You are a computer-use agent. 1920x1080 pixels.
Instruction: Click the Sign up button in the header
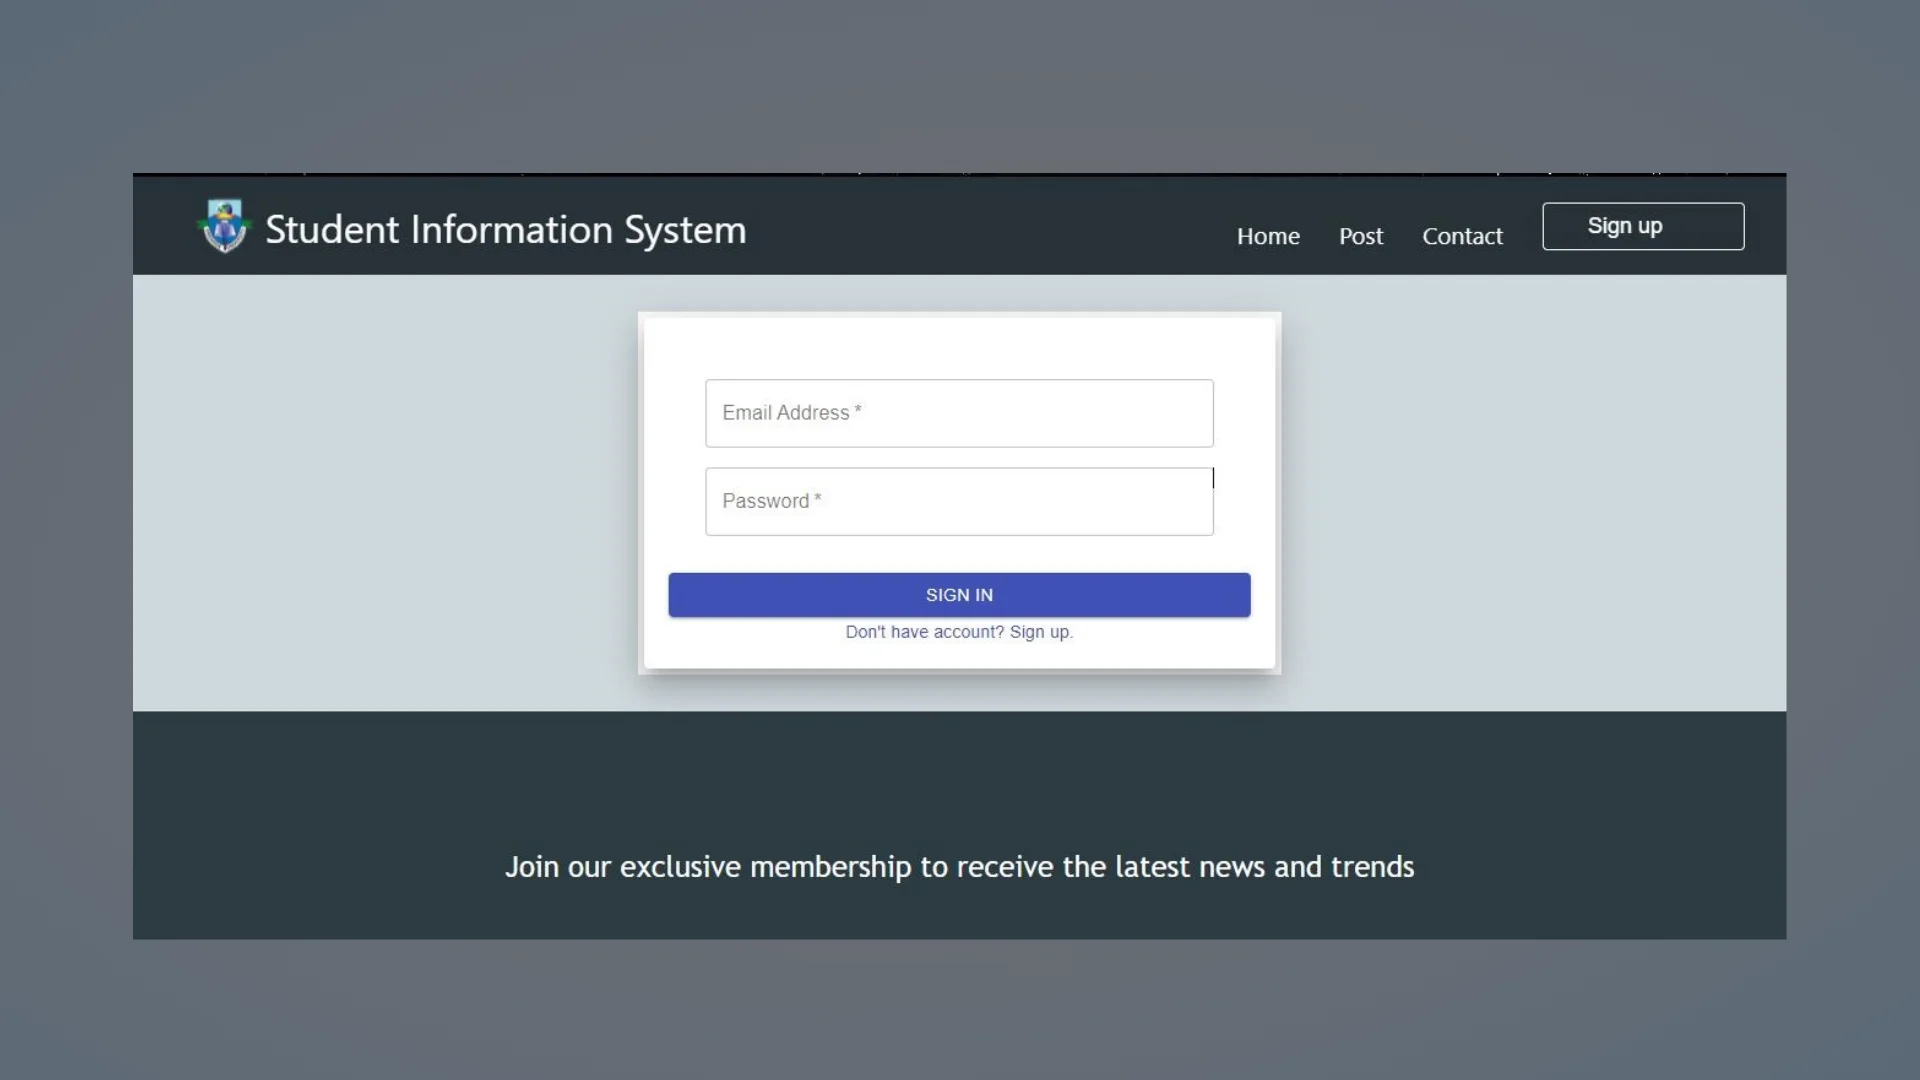1642,226
